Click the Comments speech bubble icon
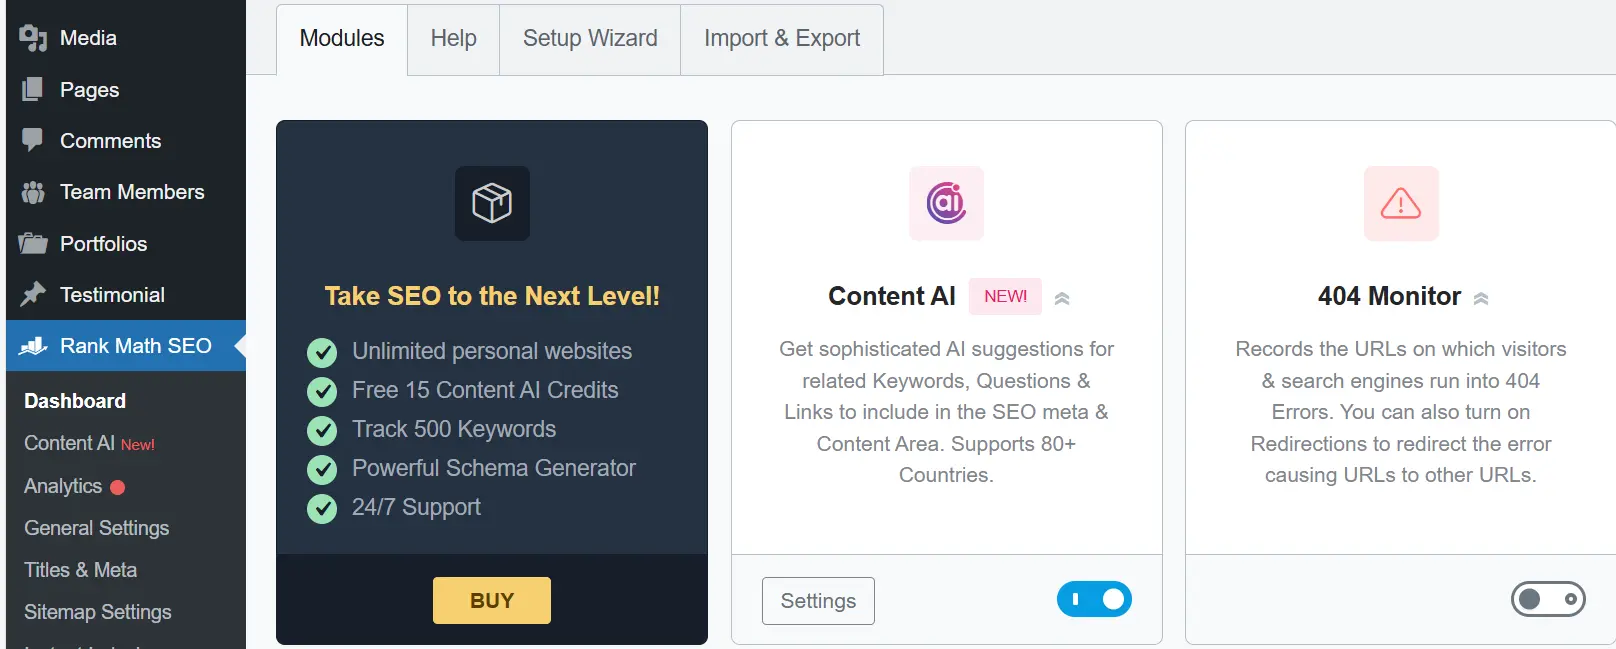Viewport: 1616px width, 649px height. click(33, 140)
